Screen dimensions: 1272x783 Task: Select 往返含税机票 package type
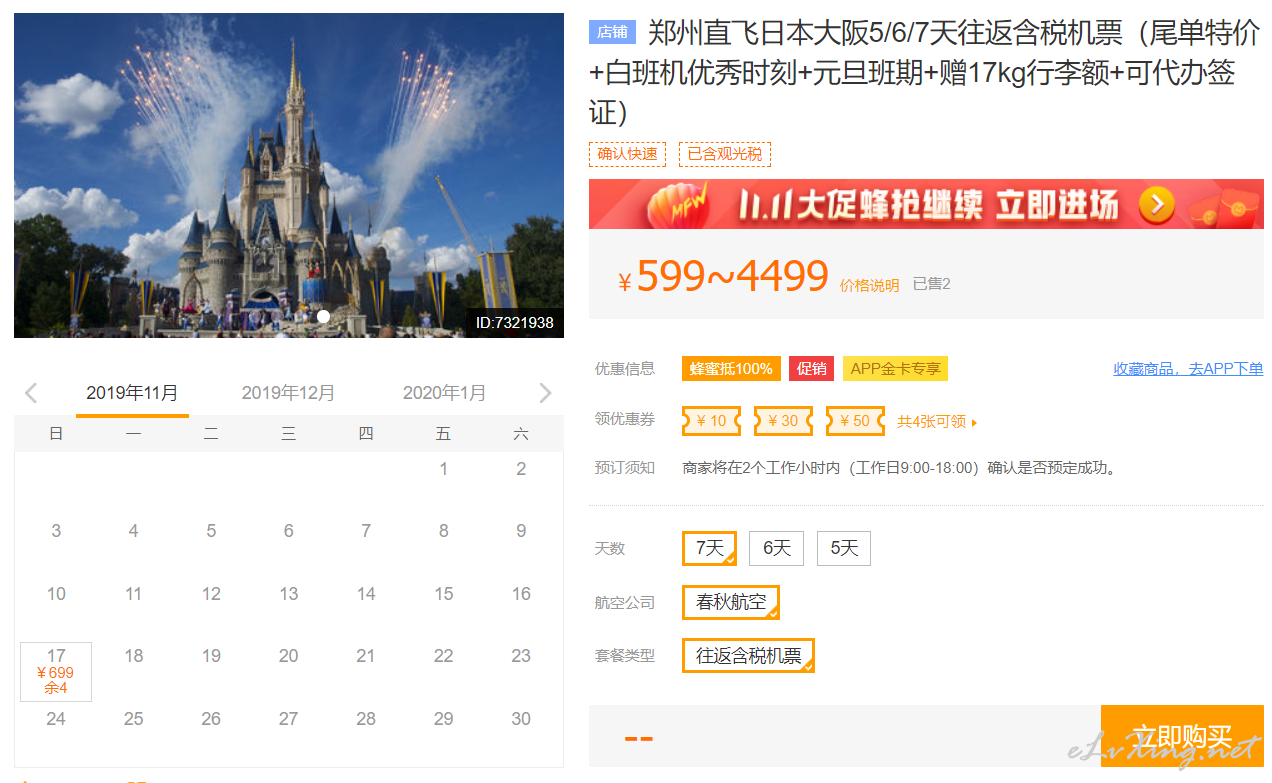[749, 656]
